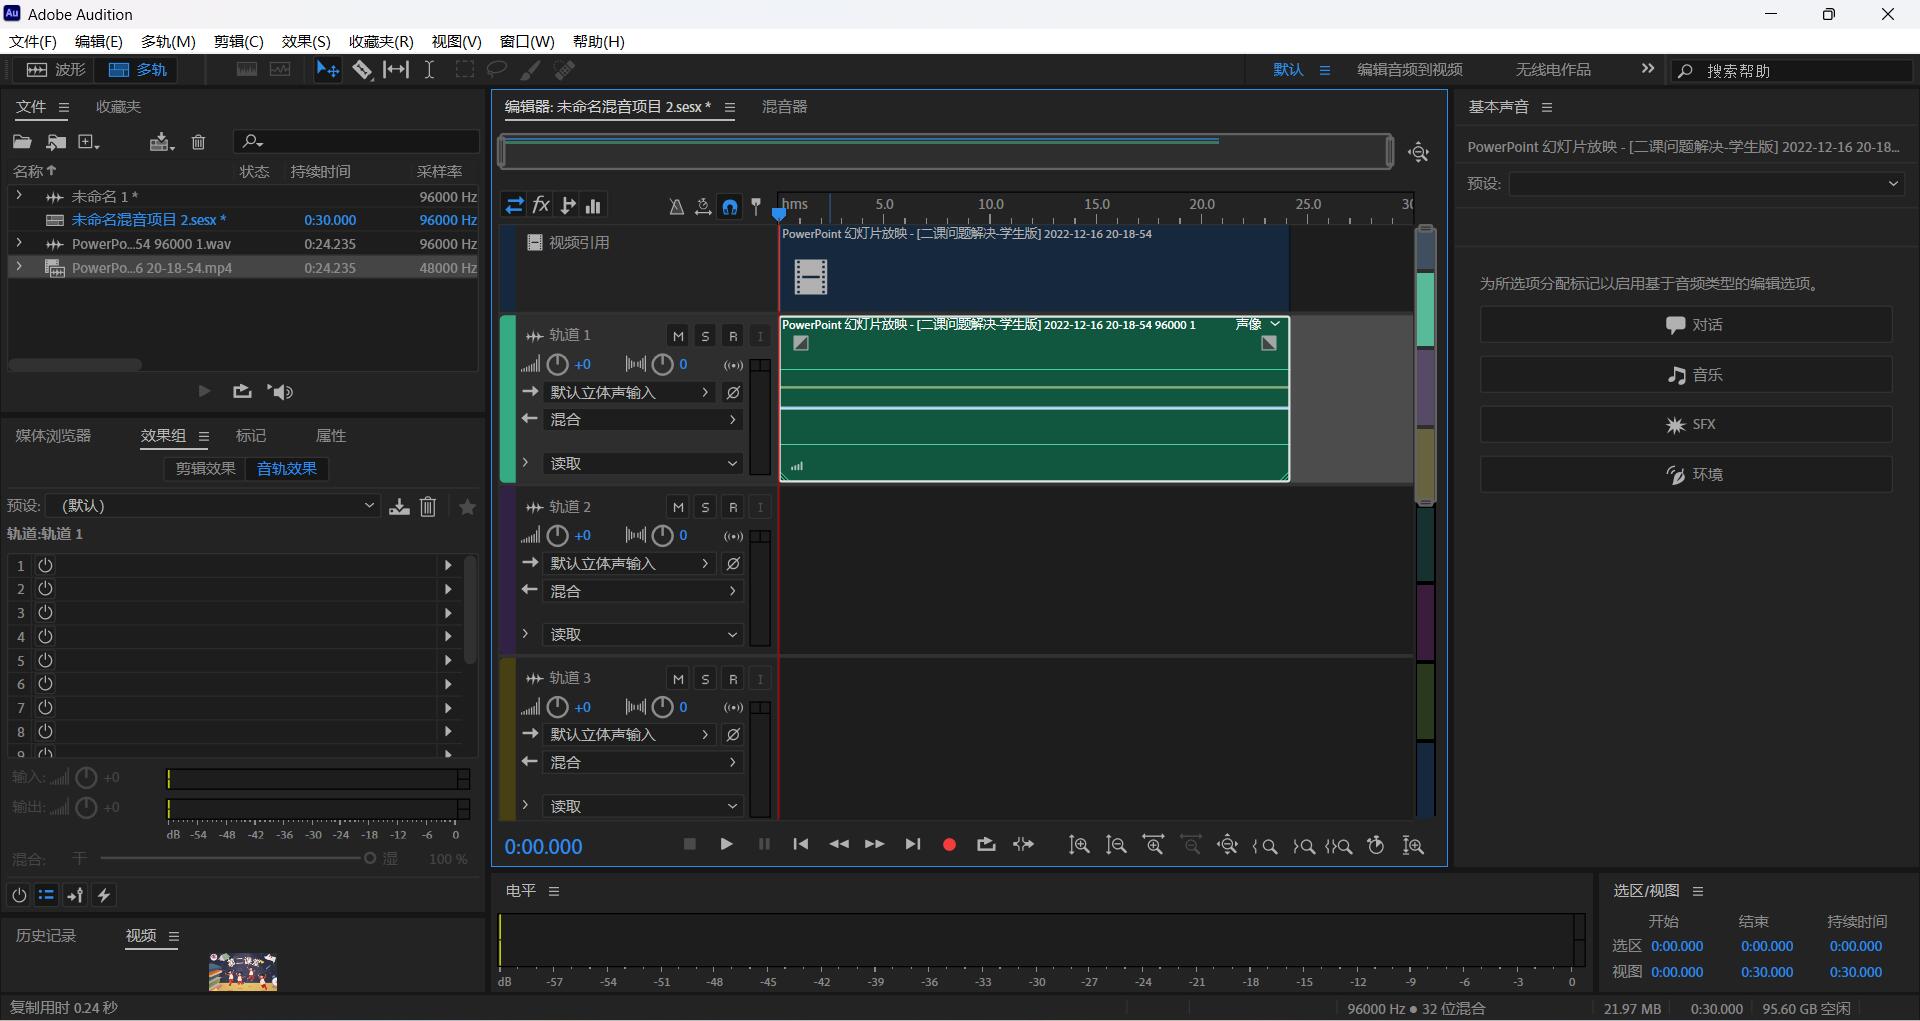Screen dimensions: 1920x1021
Task: Switch to the 混音器 tab
Action: coord(784,107)
